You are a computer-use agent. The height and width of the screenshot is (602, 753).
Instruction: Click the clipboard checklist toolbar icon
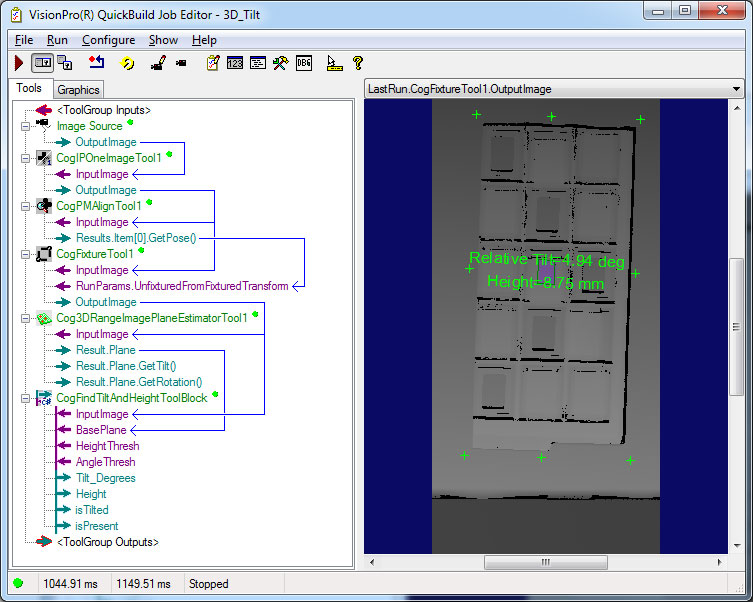[x=213, y=63]
